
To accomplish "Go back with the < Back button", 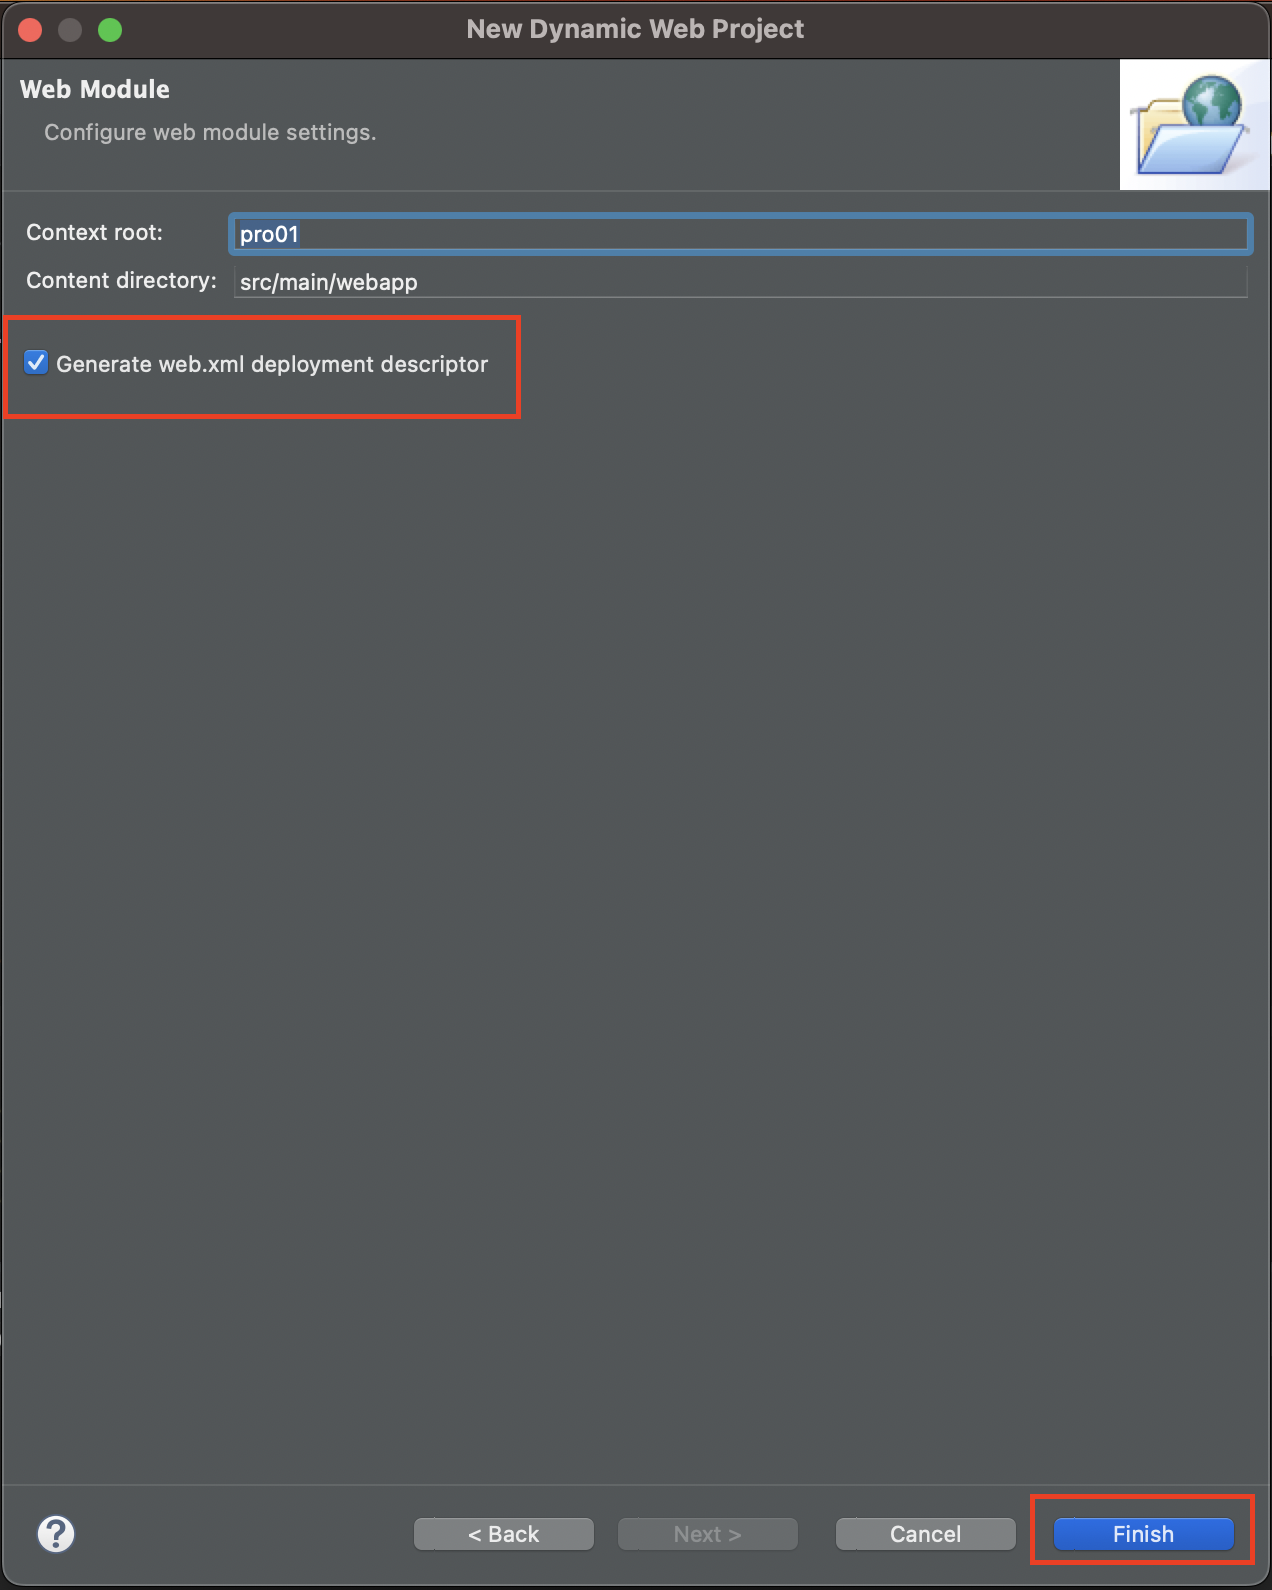I will [x=503, y=1534].
